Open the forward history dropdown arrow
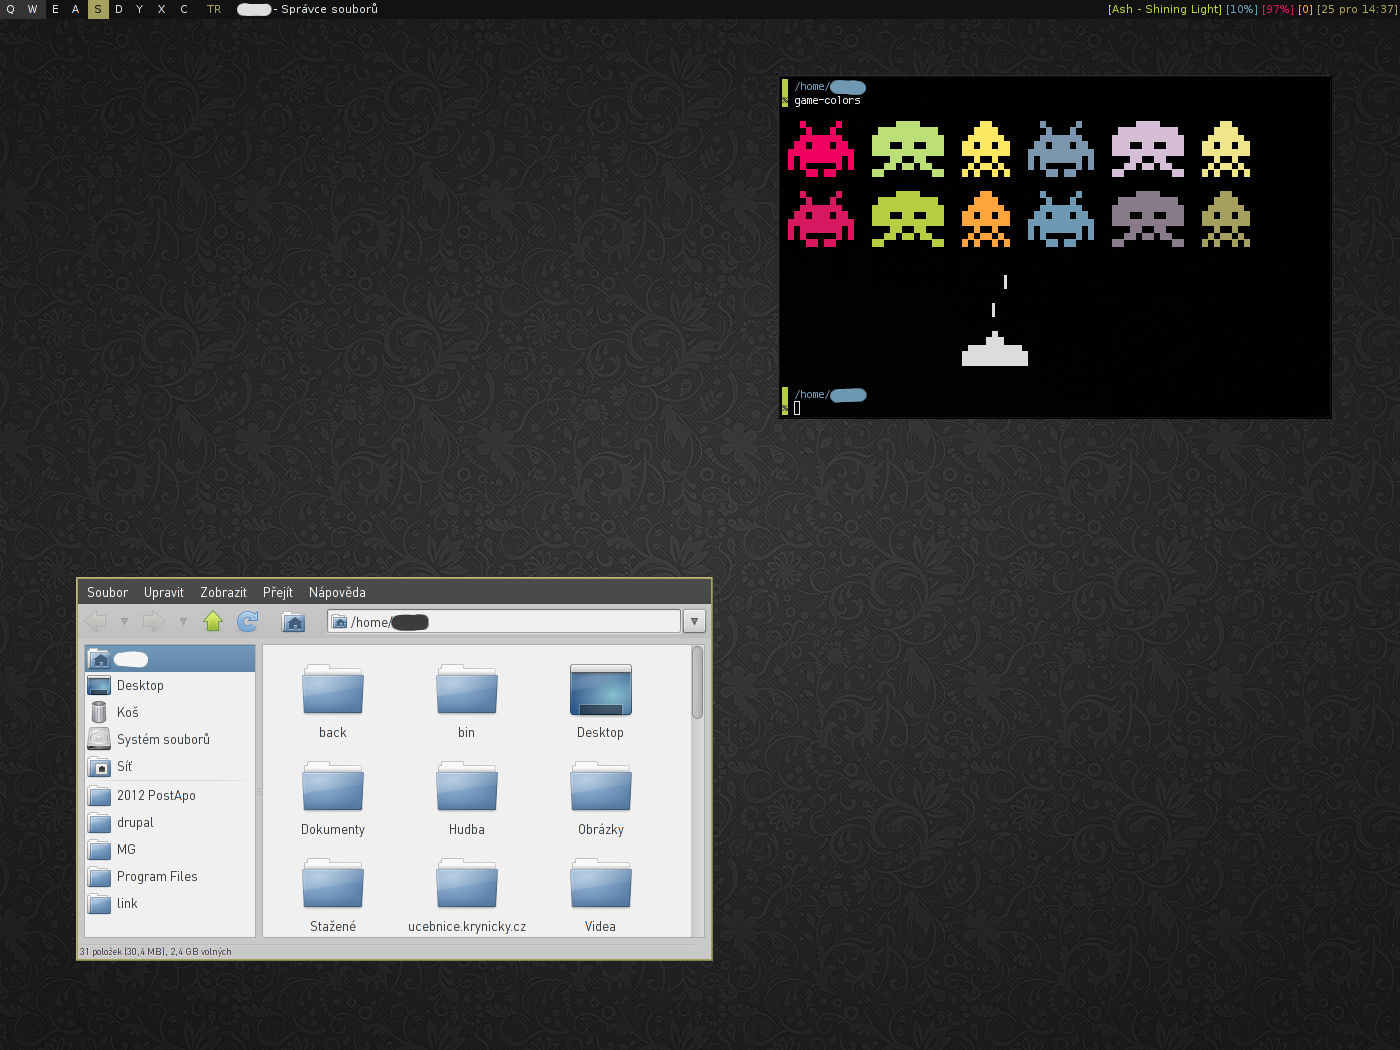 pyautogui.click(x=183, y=621)
